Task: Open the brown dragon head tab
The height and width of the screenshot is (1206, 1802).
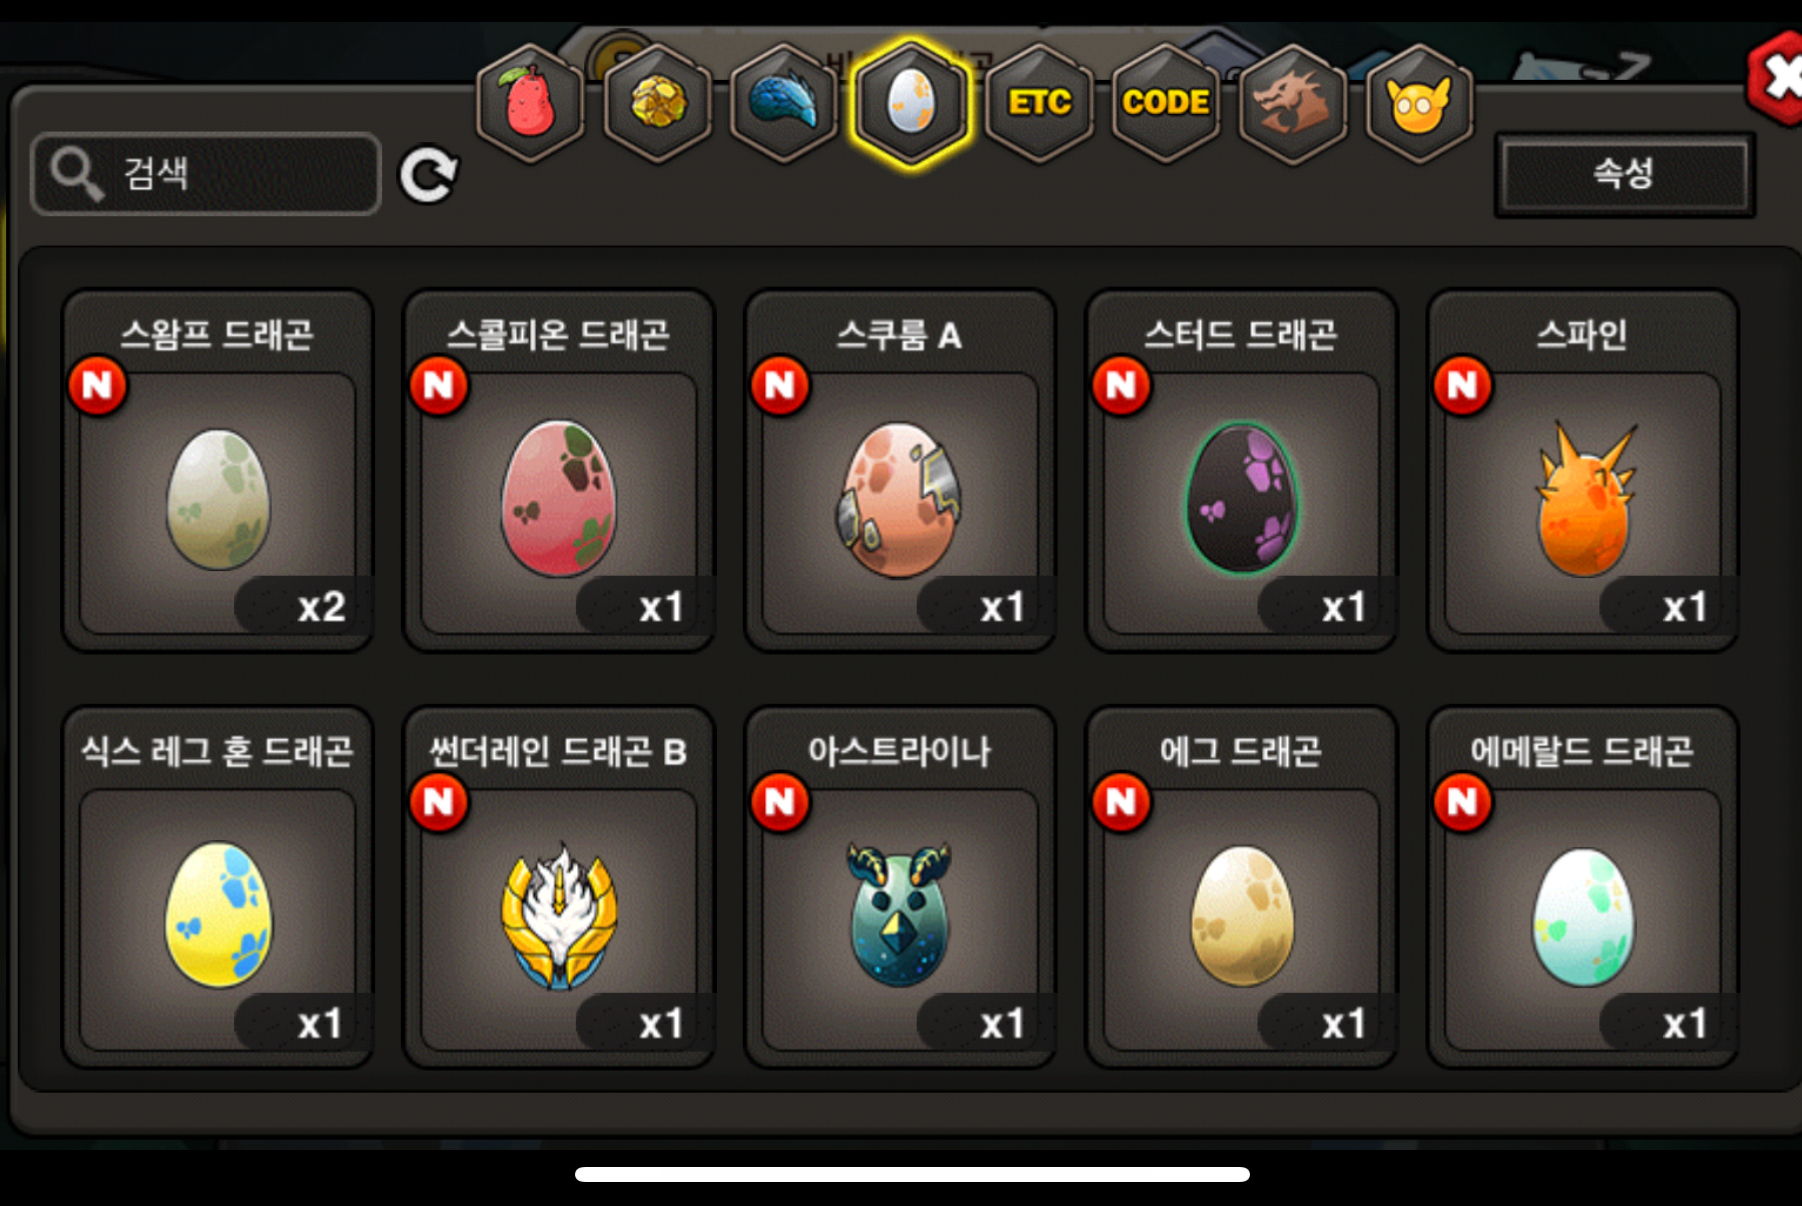Action: click(1292, 103)
